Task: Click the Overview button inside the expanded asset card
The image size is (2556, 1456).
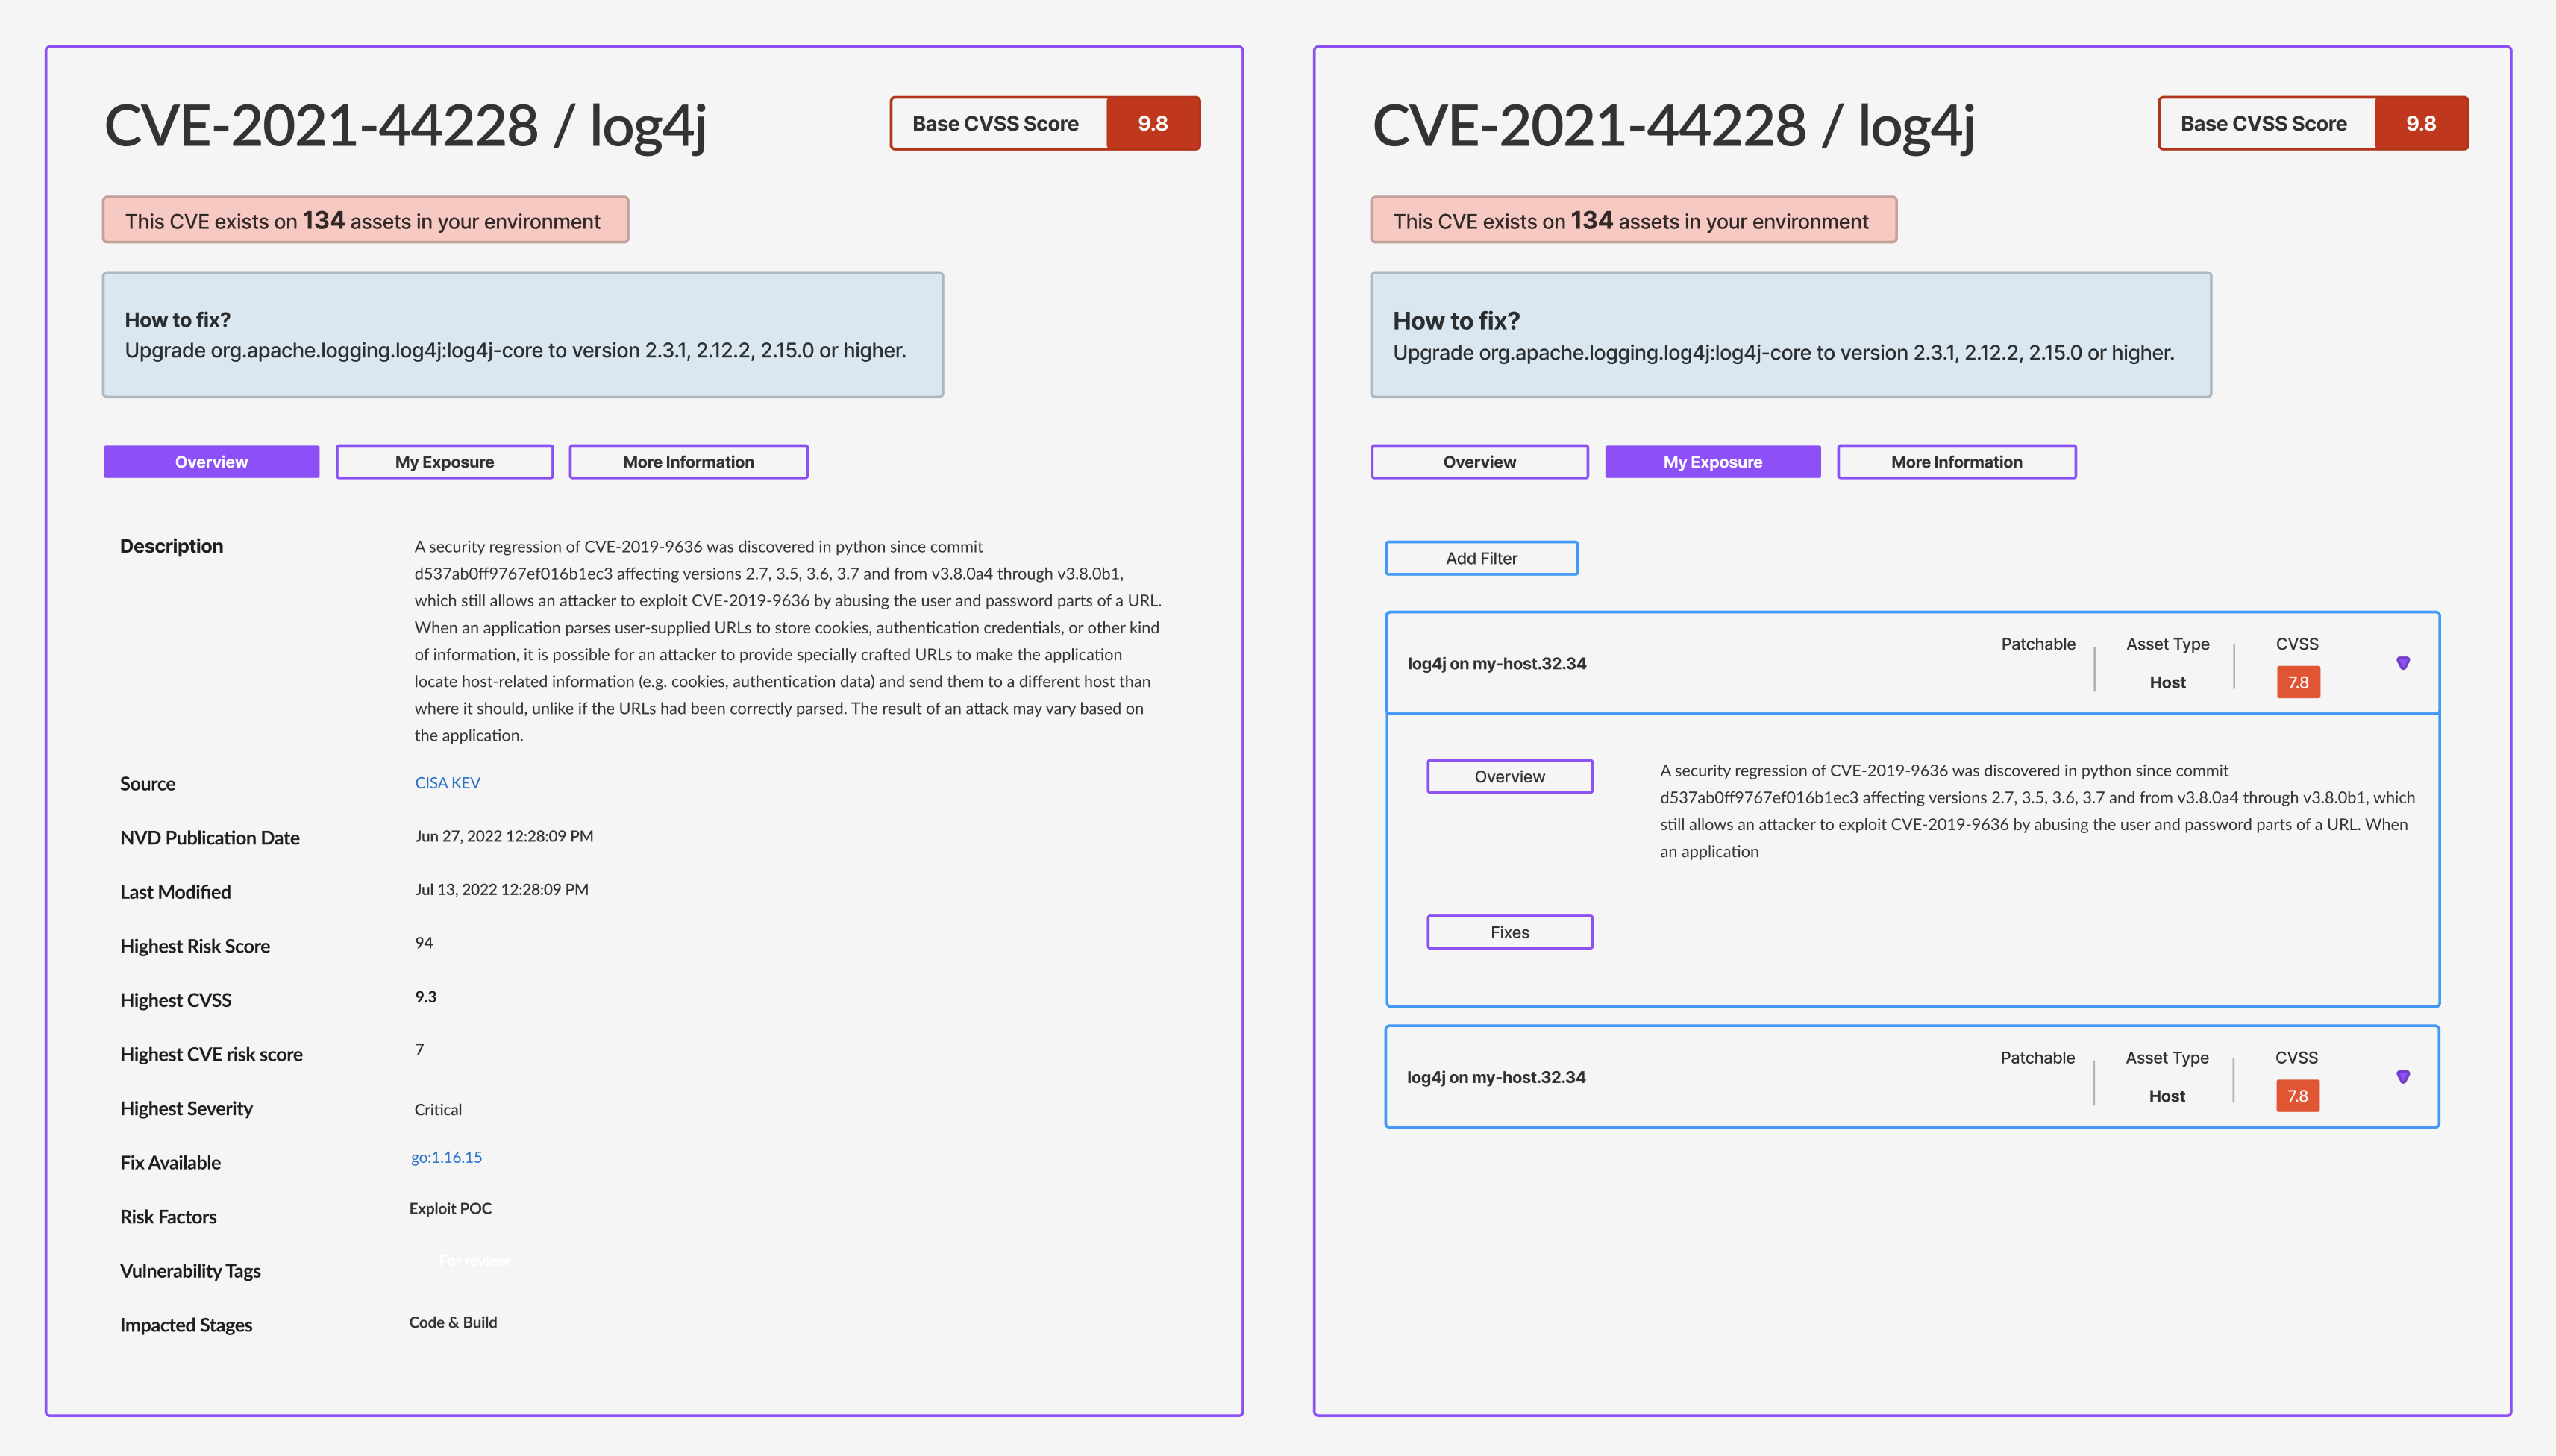Action: 1509,777
